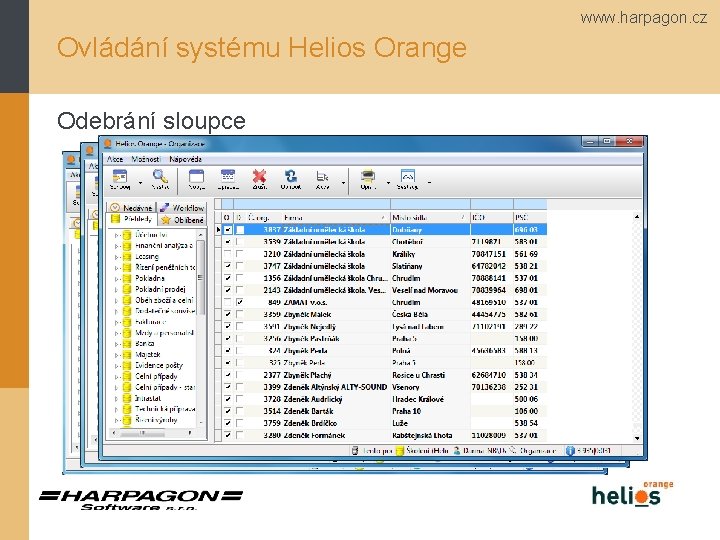The height and width of the screenshot is (540, 720).
Task: Click the first status bar icon at left
Action: [355, 451]
